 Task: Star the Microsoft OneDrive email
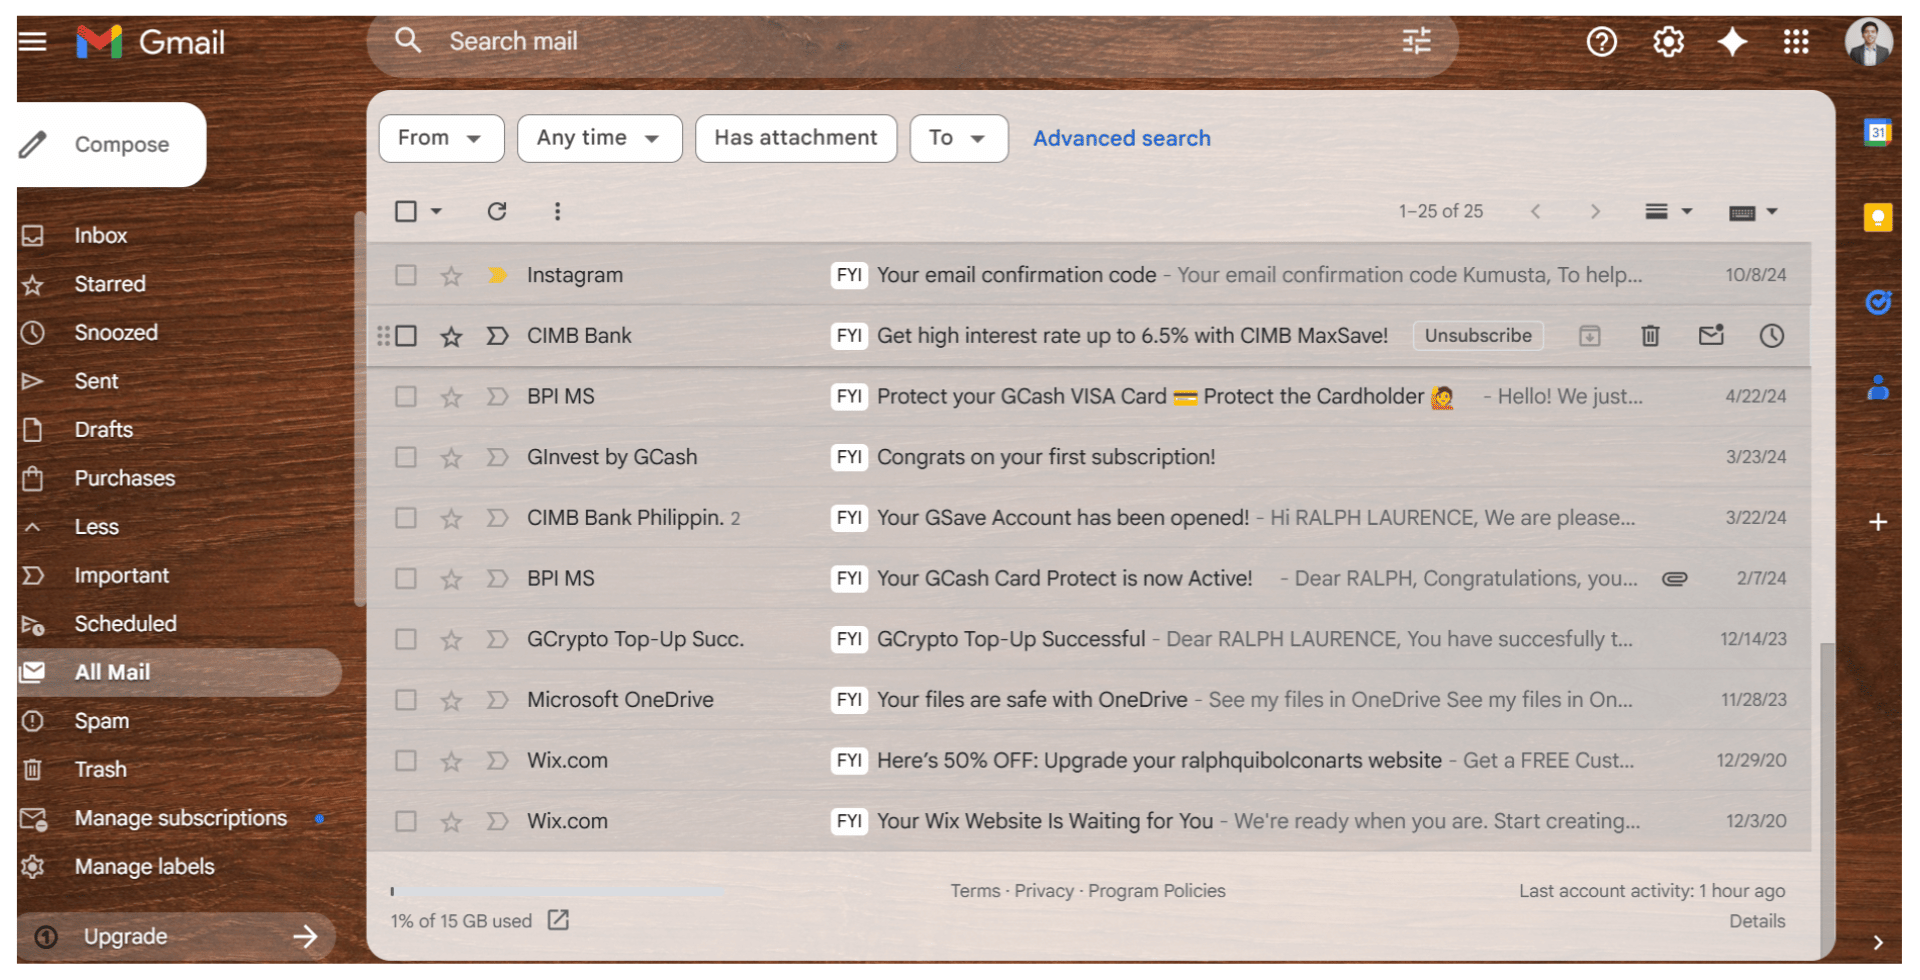451,700
